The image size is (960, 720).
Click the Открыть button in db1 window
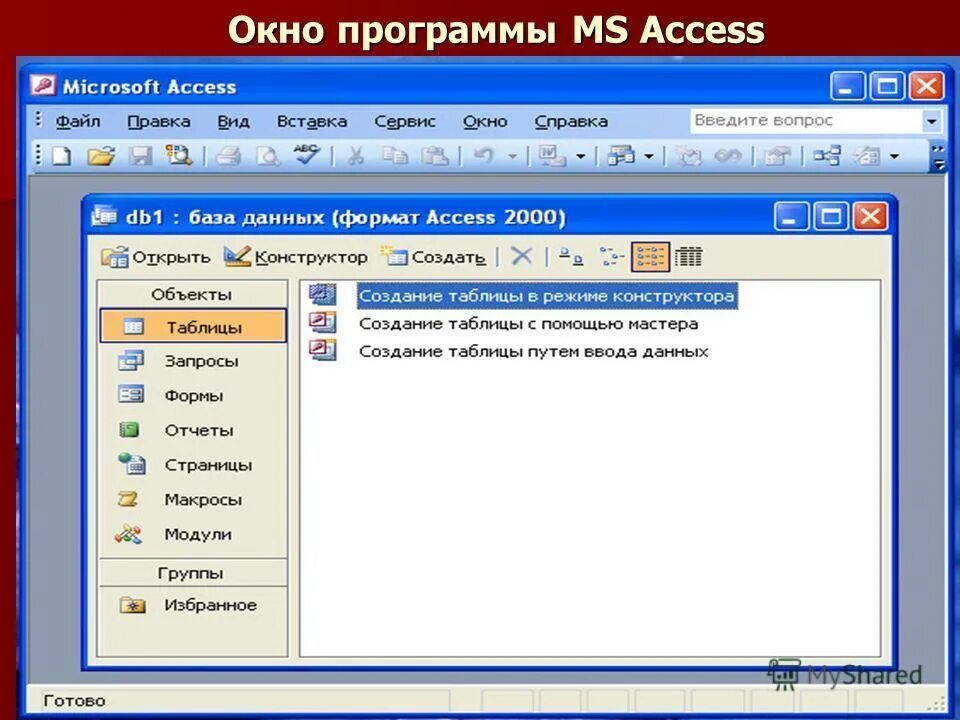pos(156,257)
